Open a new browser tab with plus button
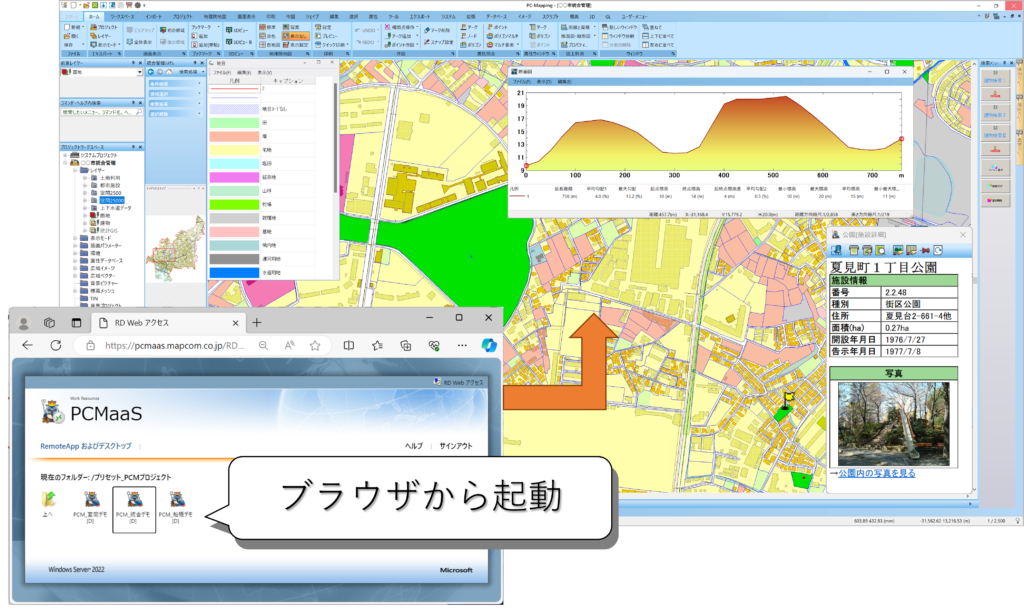1024x610 pixels. point(257,323)
